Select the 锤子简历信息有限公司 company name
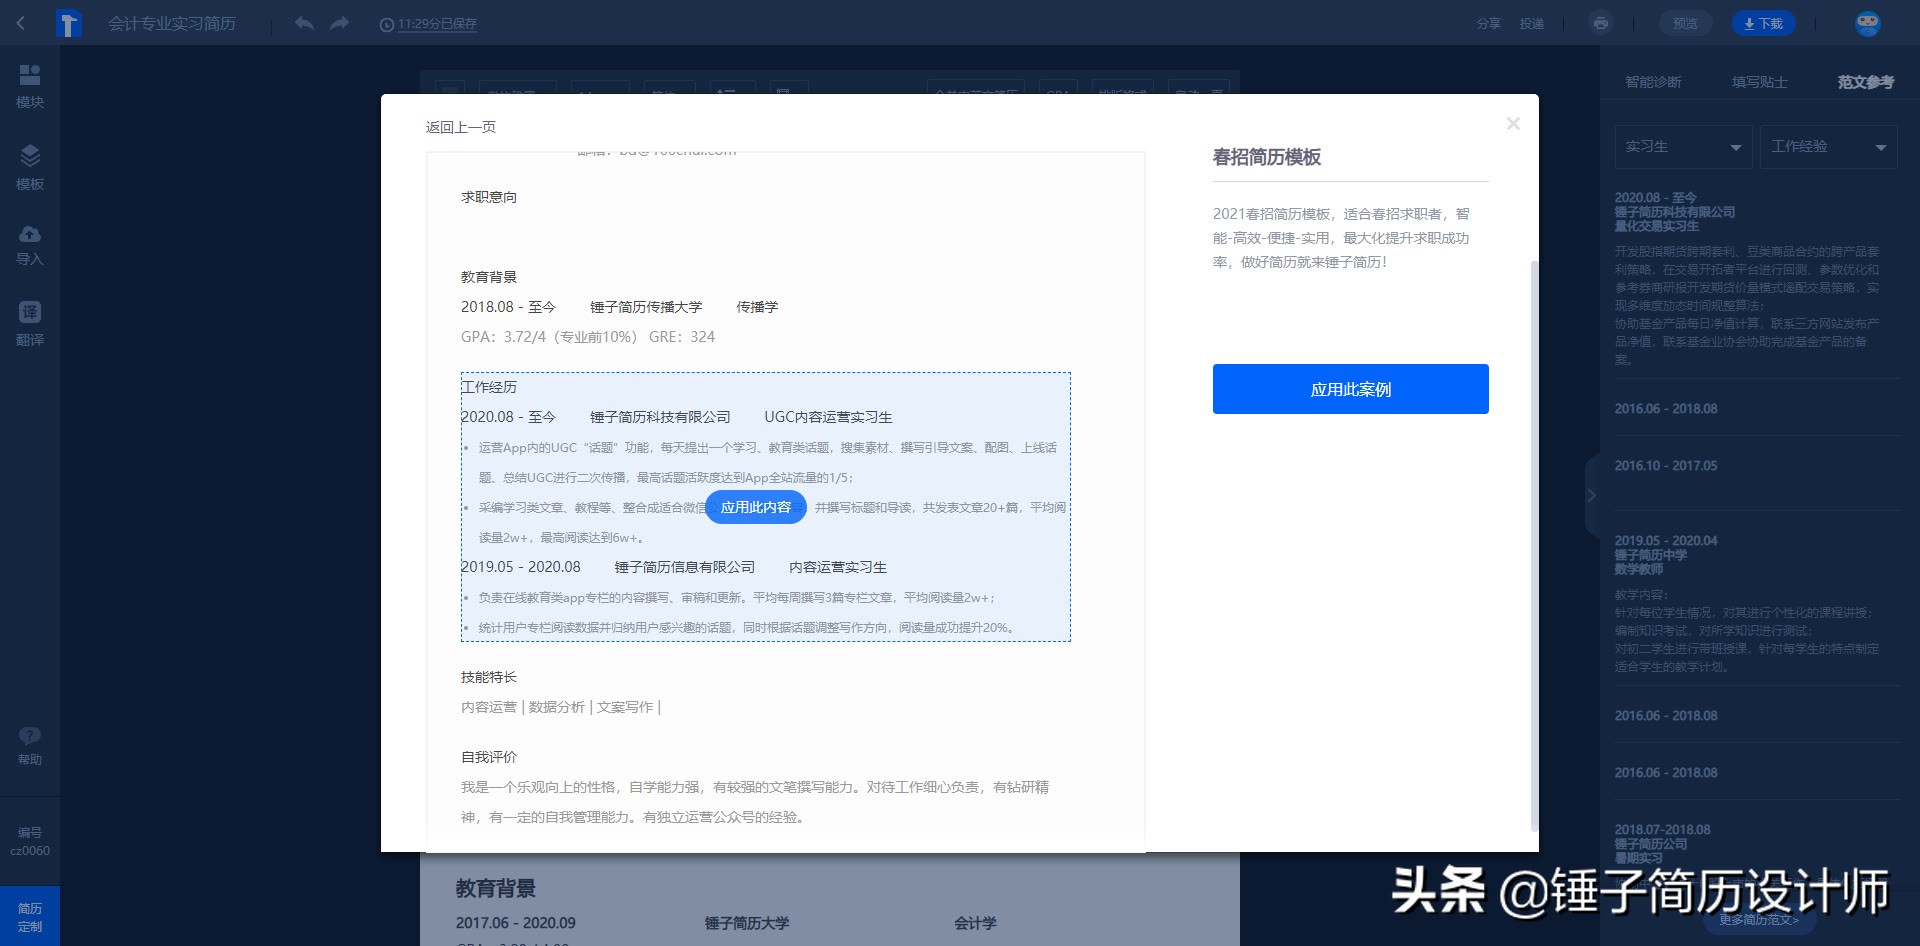This screenshot has width=1920, height=946. (685, 567)
